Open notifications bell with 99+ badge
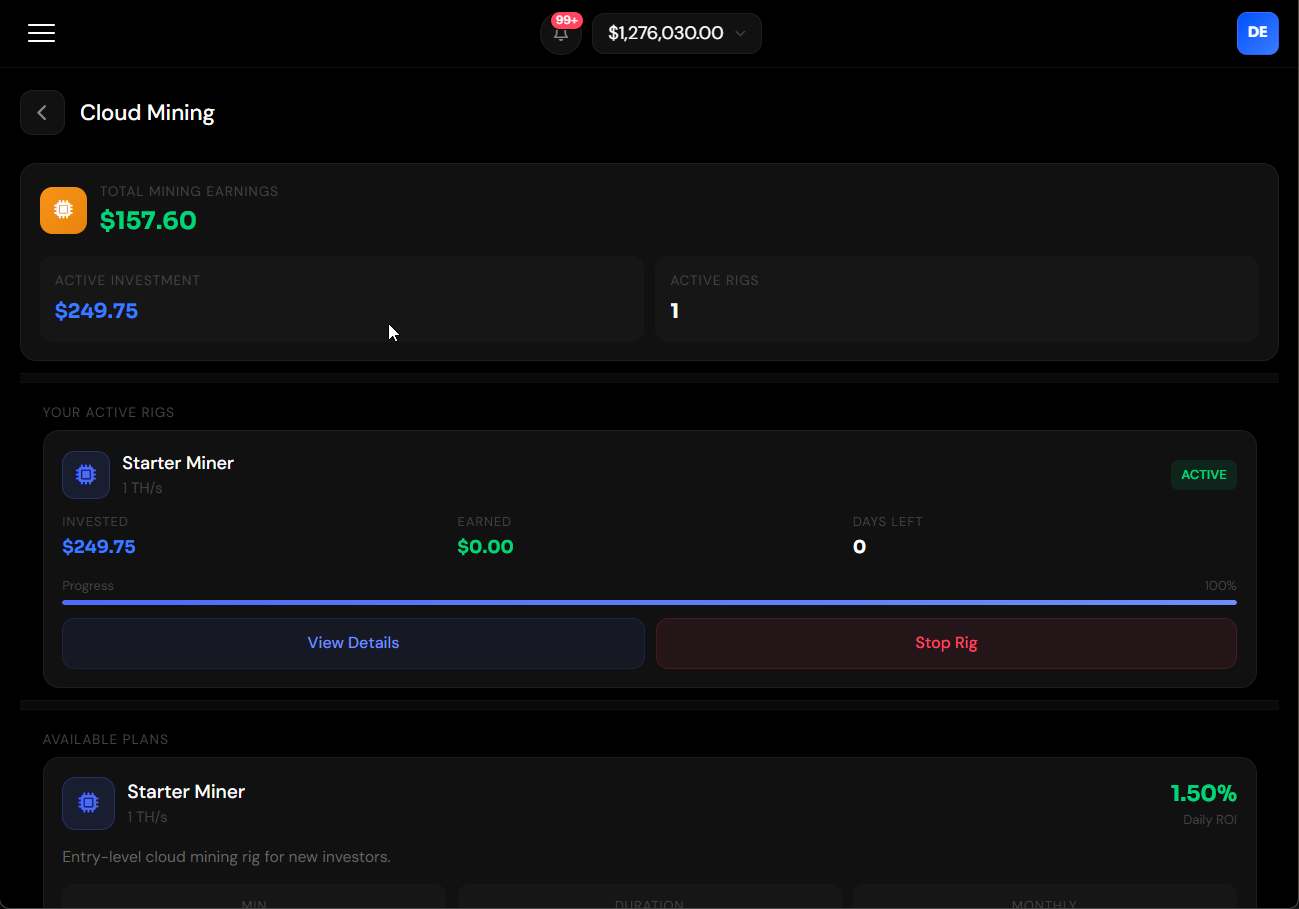This screenshot has height=909, width=1299. tap(561, 33)
